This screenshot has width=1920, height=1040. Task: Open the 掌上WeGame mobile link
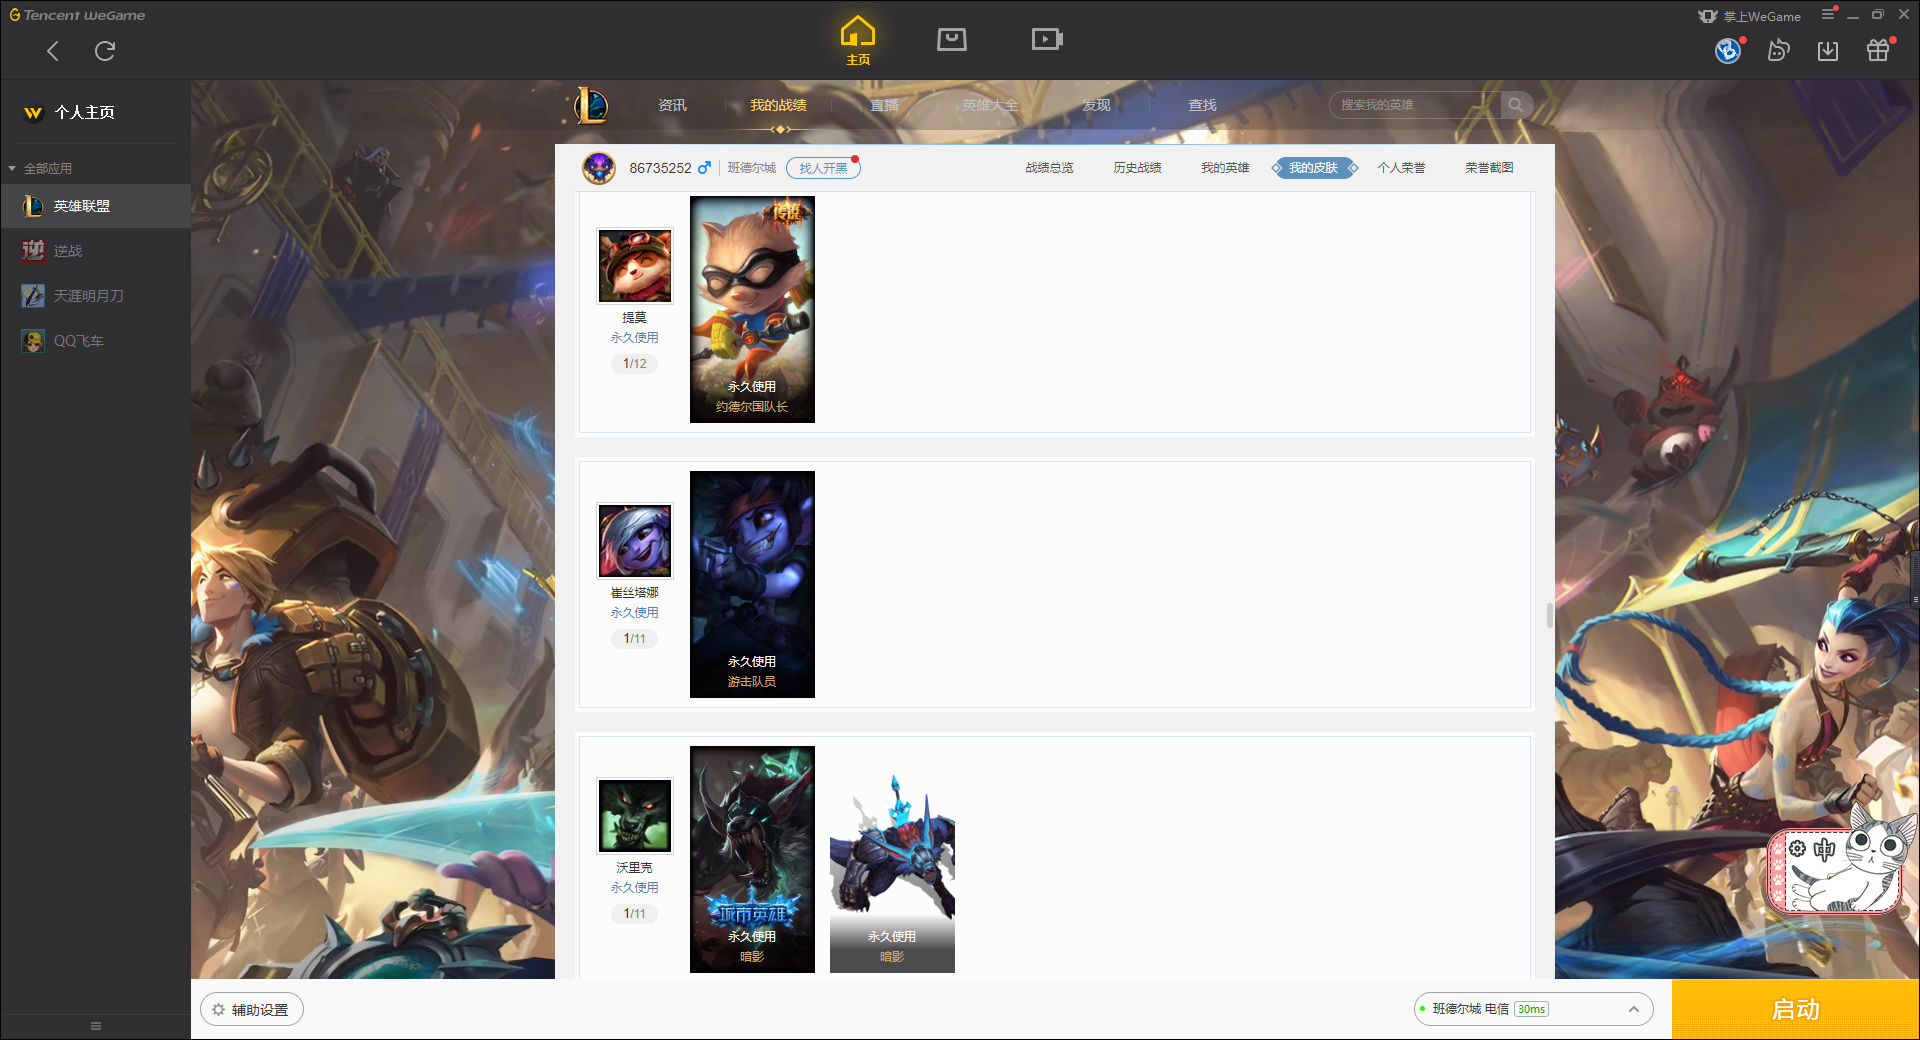click(x=1750, y=16)
